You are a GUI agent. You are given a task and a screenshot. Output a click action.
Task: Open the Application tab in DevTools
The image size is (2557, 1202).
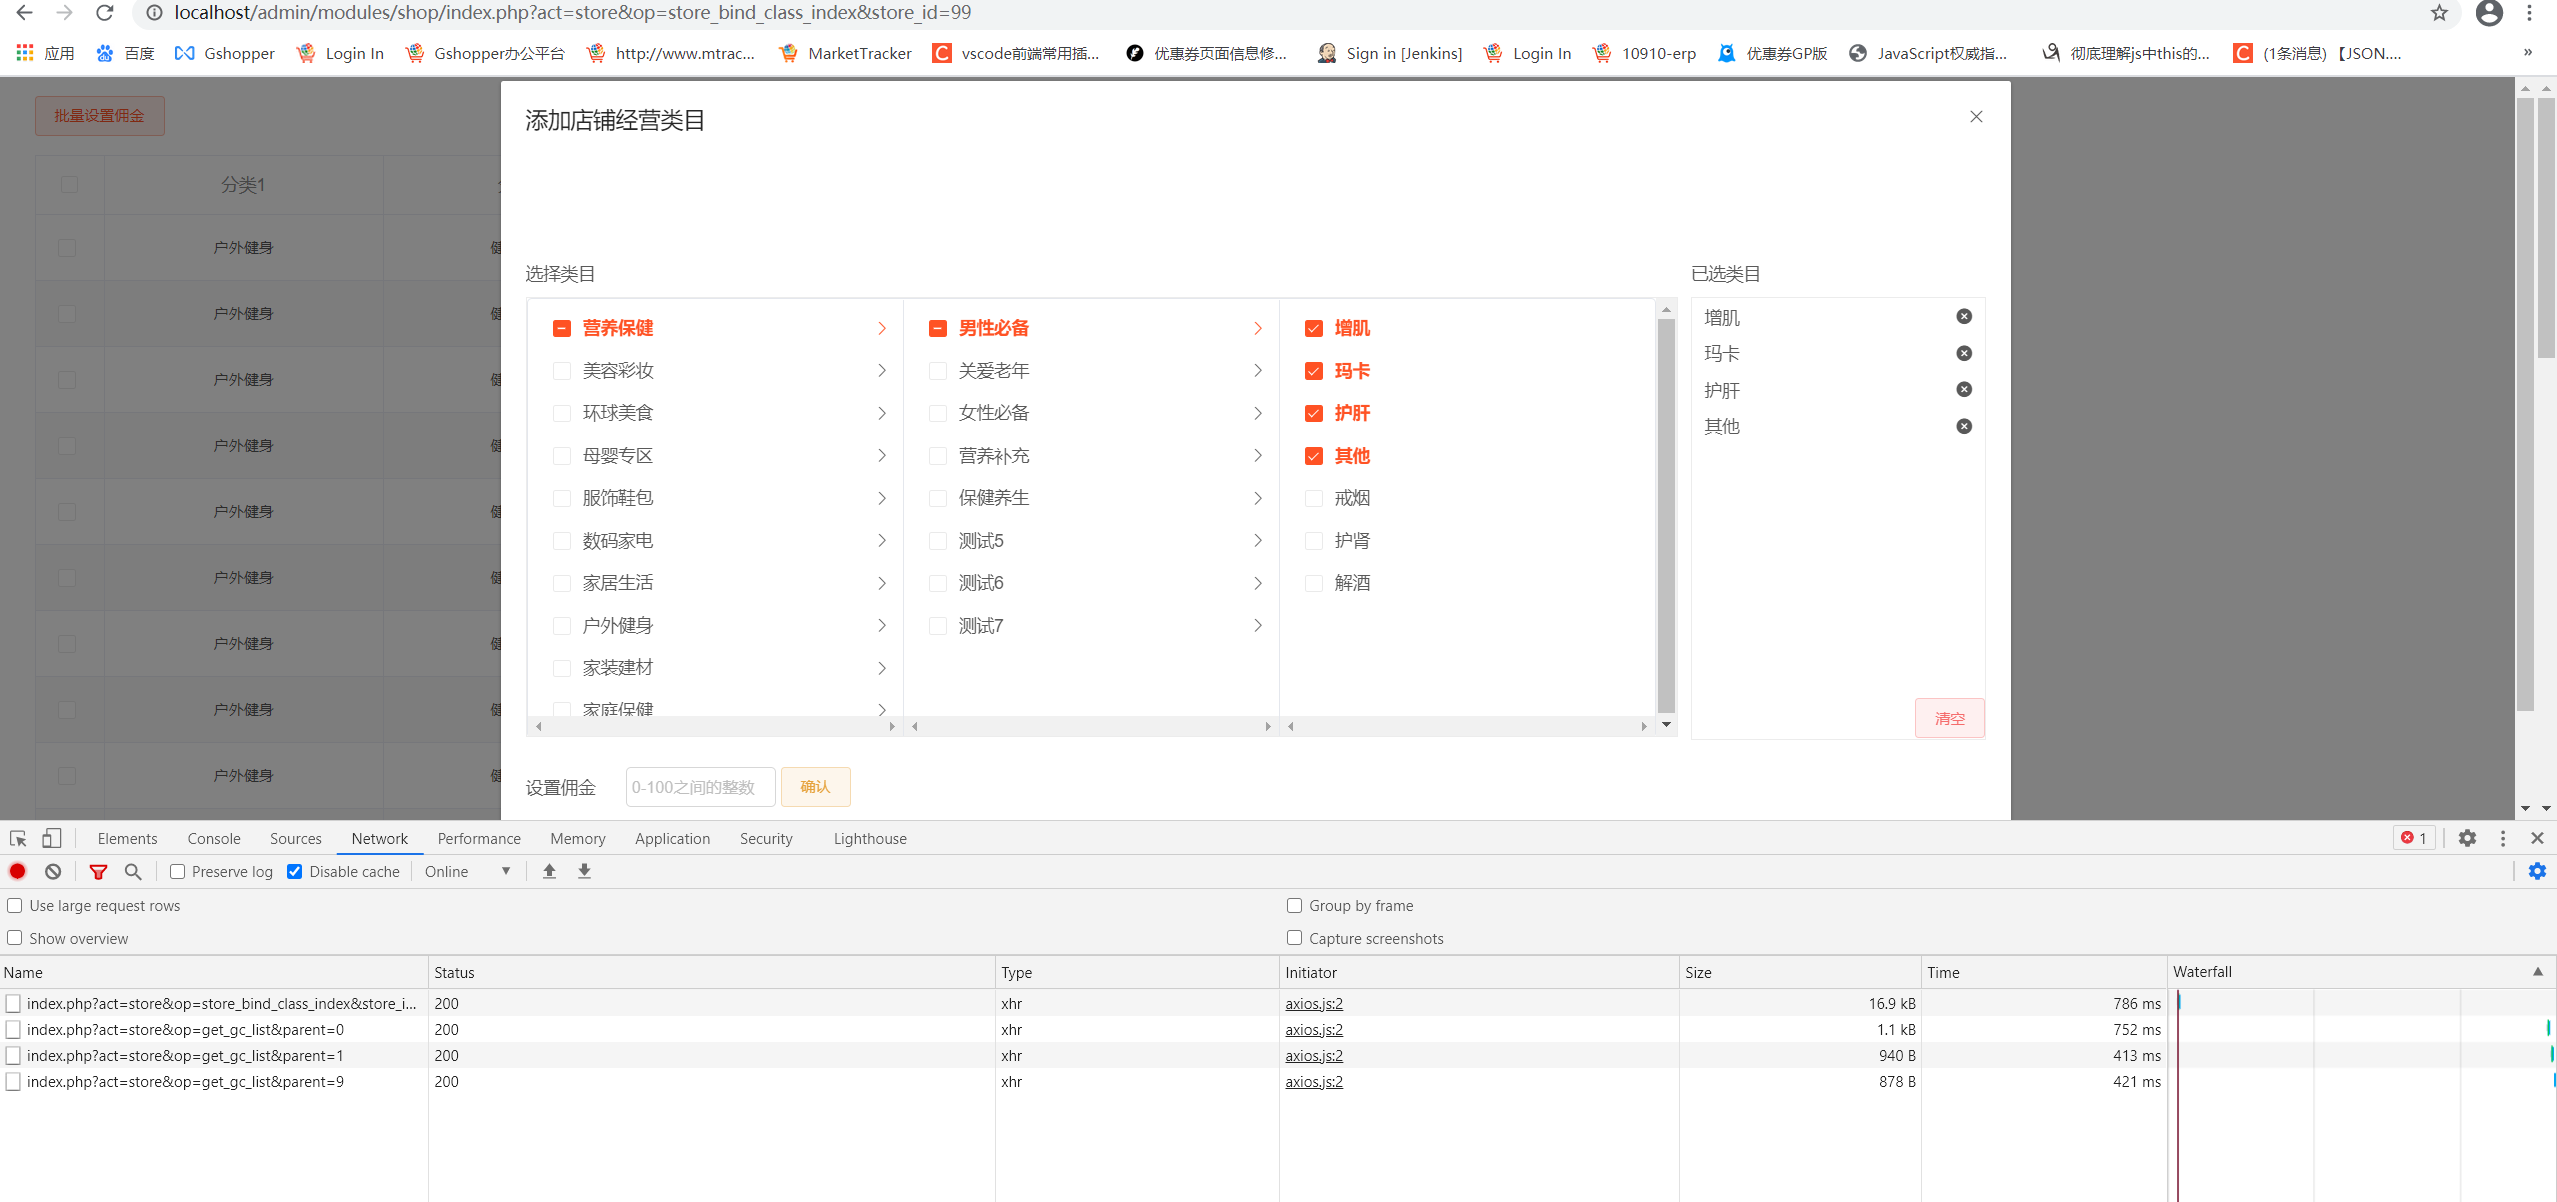672,839
